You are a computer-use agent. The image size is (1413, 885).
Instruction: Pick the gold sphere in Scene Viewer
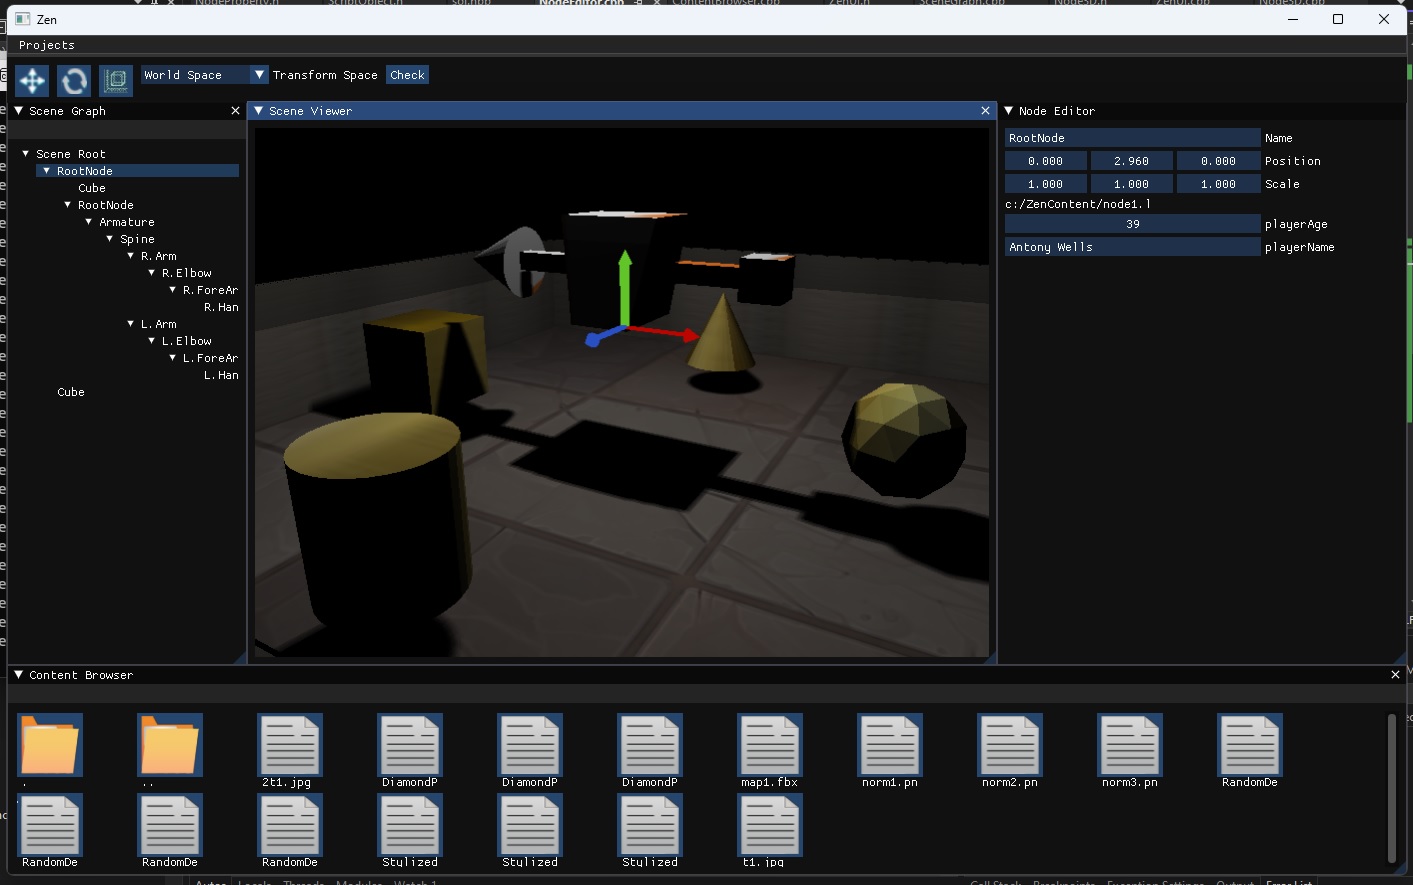pos(903,440)
